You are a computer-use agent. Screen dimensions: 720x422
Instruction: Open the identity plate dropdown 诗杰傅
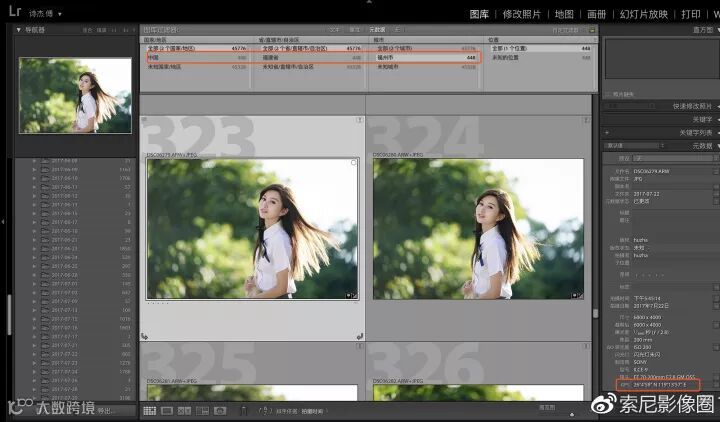coord(45,14)
